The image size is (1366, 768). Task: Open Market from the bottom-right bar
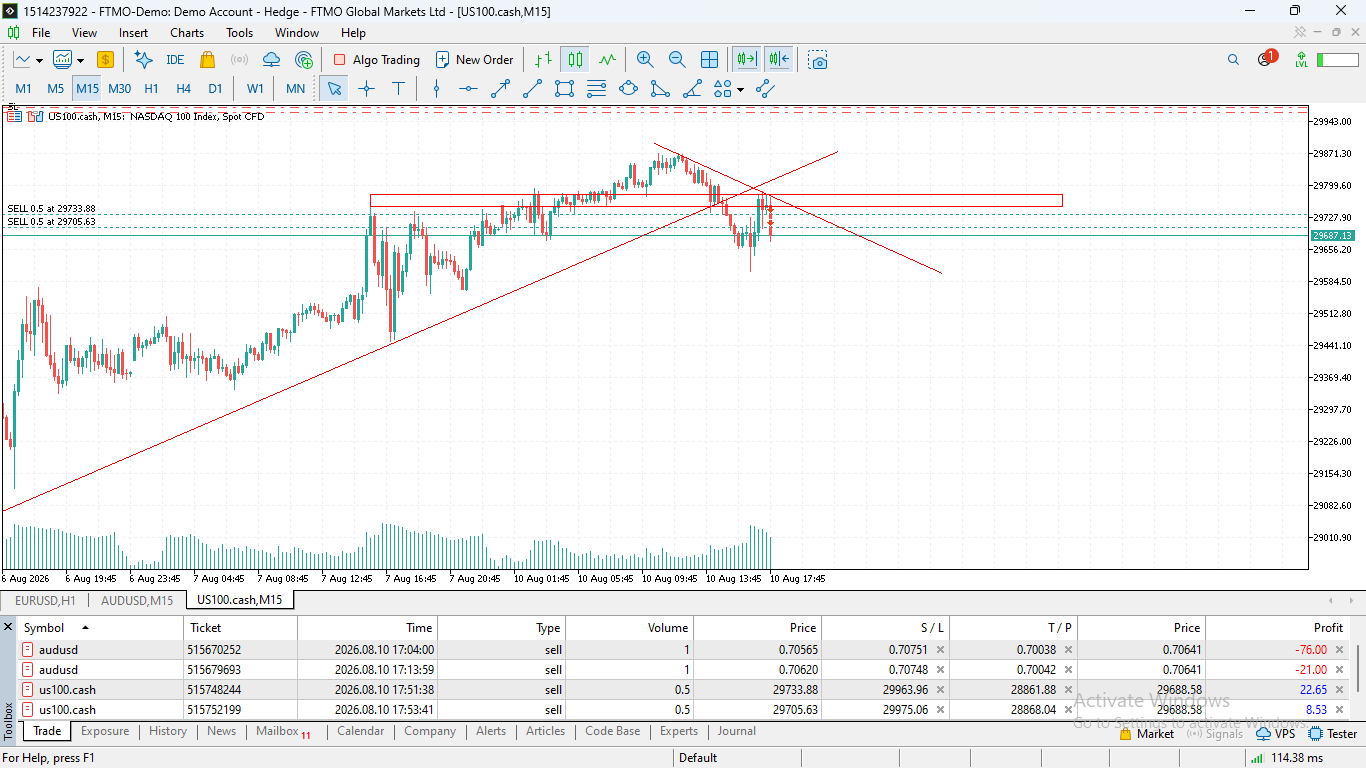pyautogui.click(x=1146, y=734)
